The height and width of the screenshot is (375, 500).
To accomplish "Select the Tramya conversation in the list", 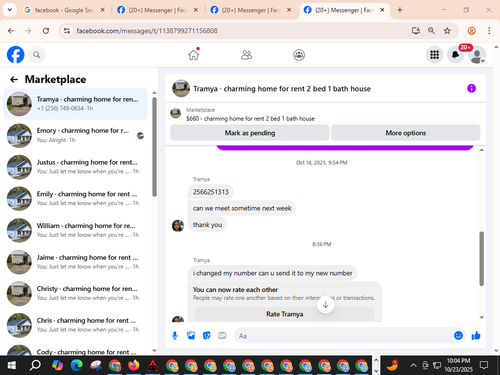I will [x=75, y=104].
